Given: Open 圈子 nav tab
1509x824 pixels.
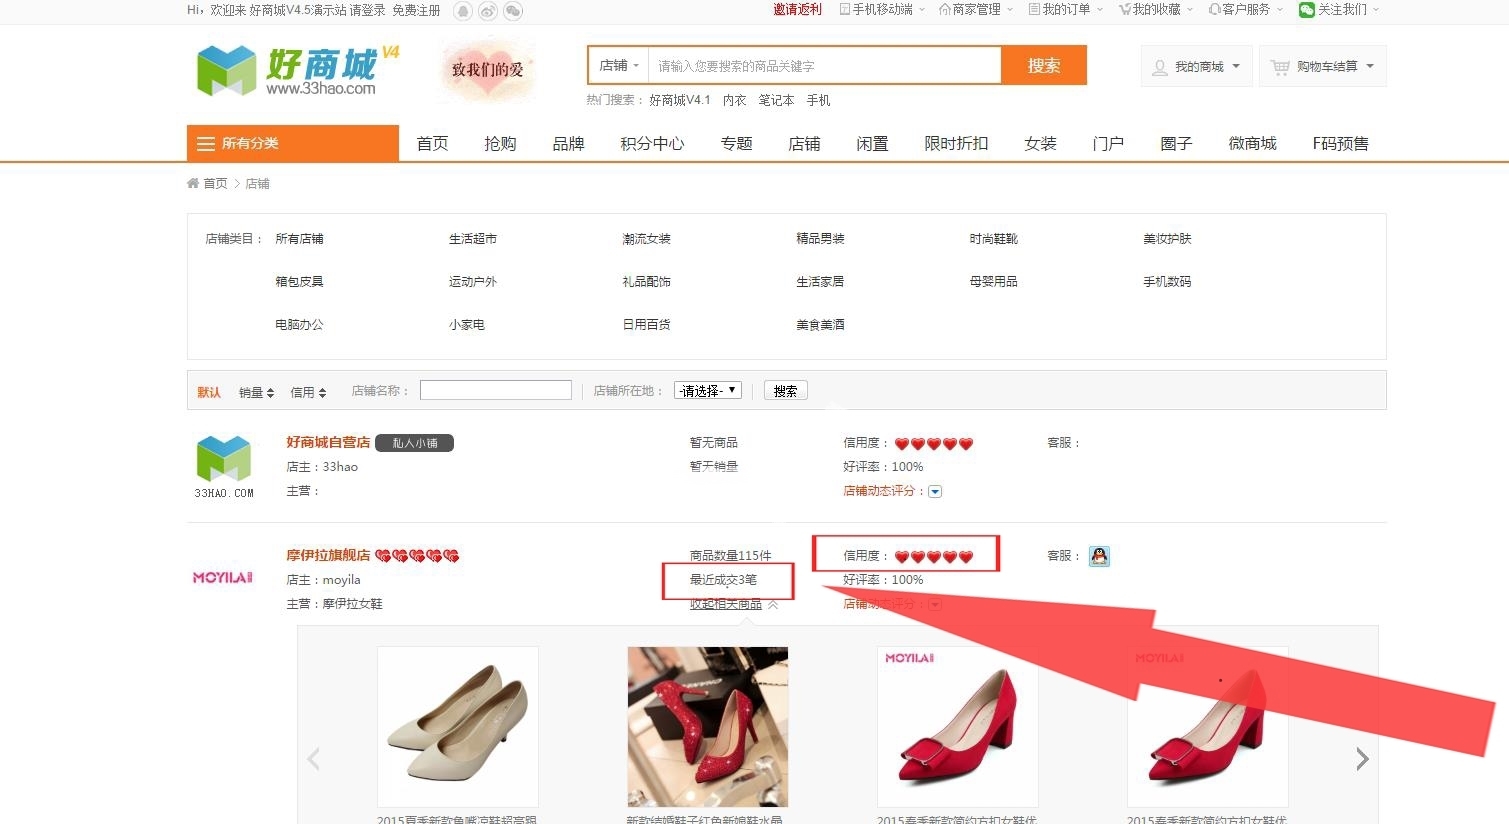Looking at the screenshot, I should pyautogui.click(x=1176, y=144).
